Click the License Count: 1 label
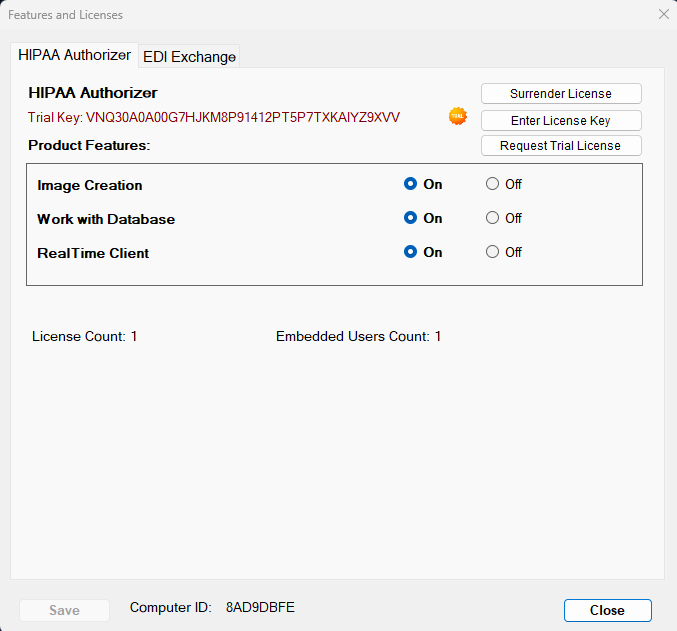The width and height of the screenshot is (677, 631). (85, 336)
